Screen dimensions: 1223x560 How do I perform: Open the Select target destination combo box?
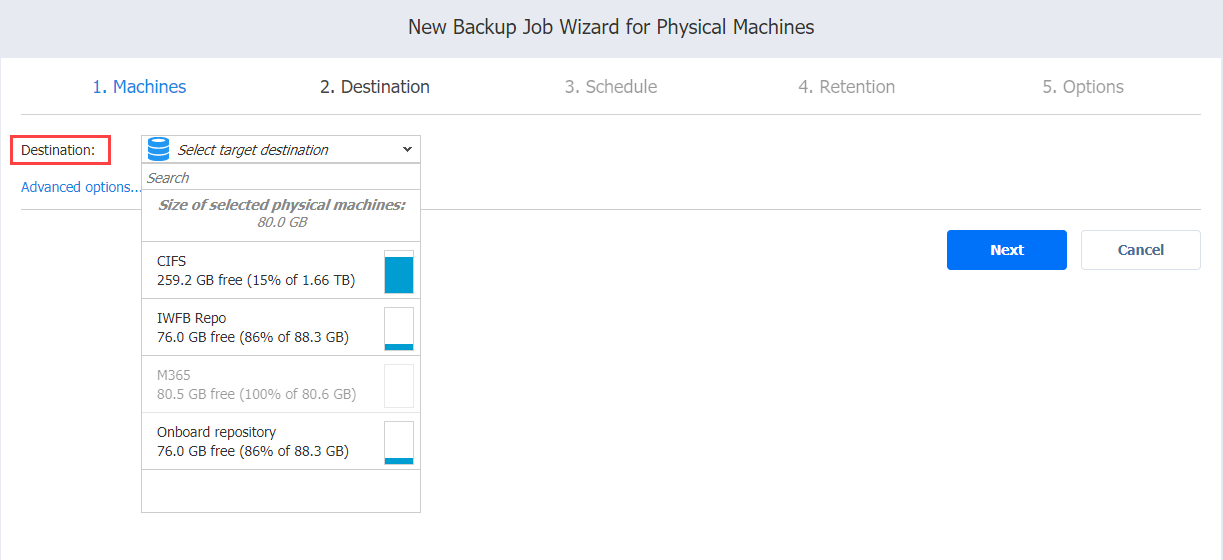tap(281, 149)
